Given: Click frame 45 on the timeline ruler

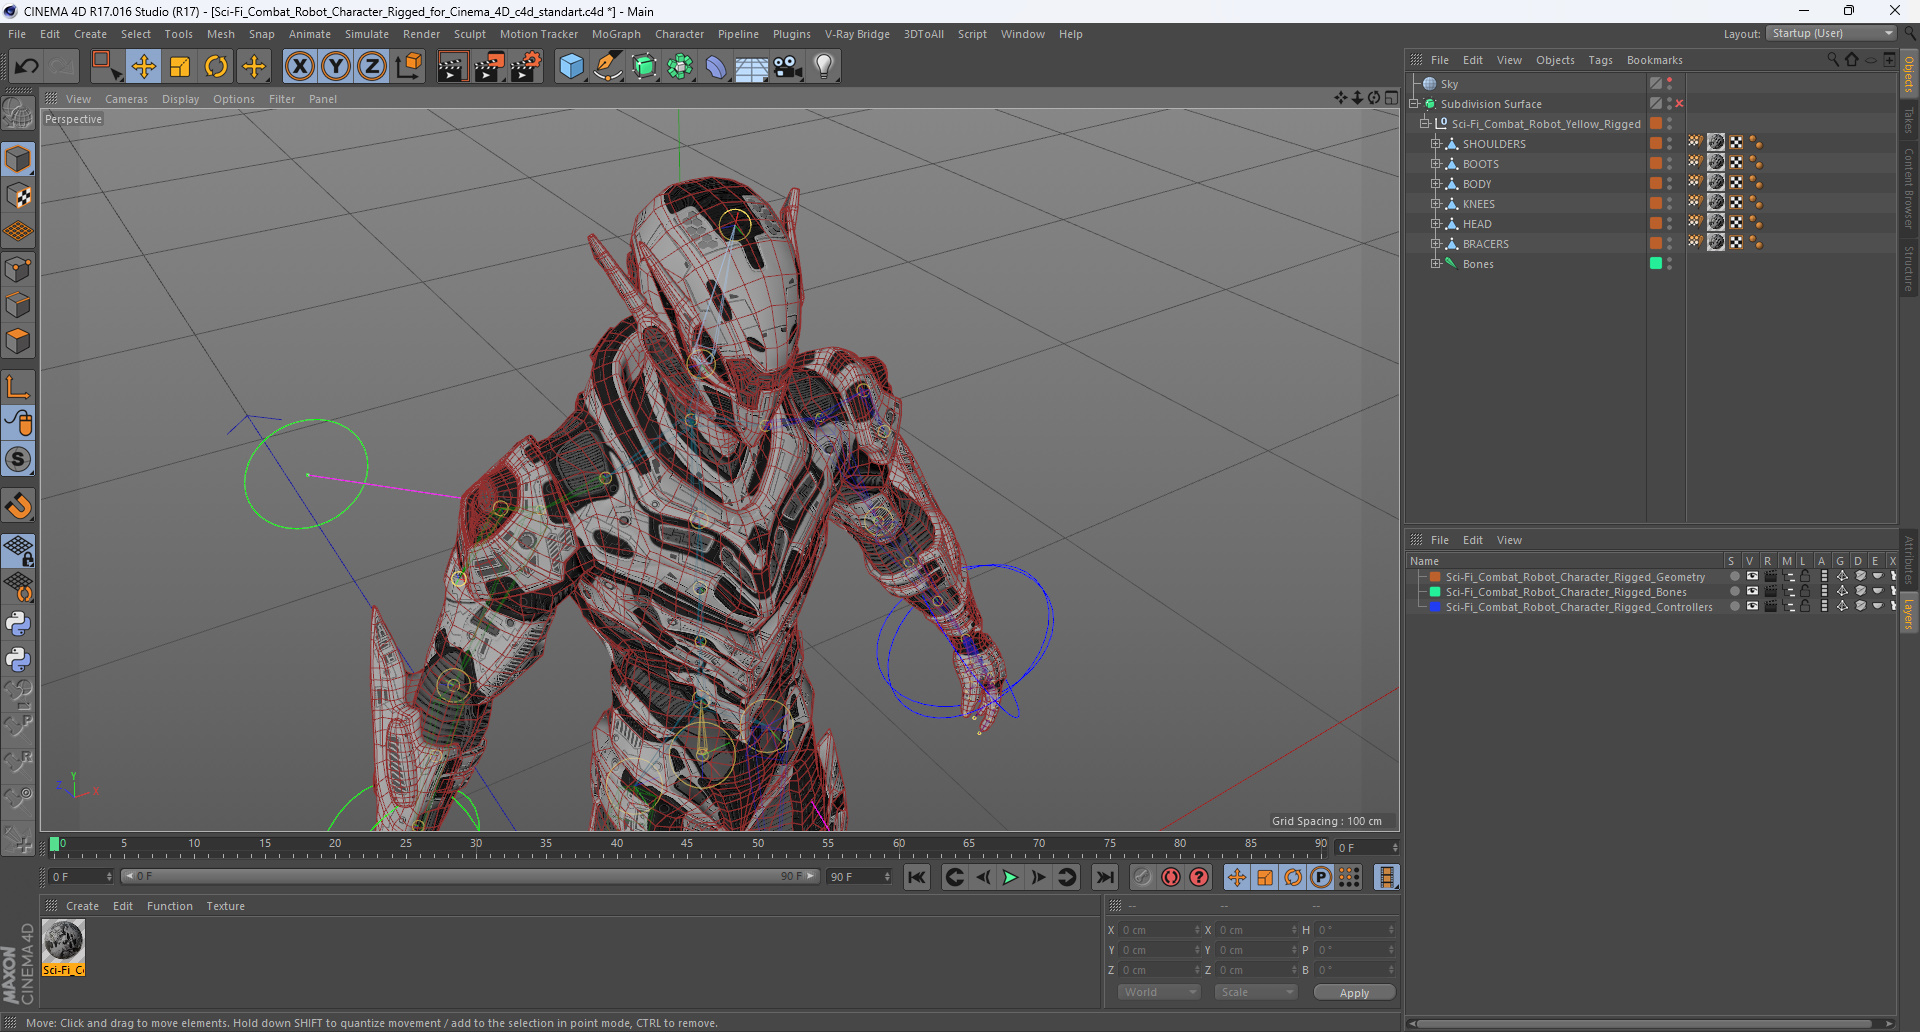Looking at the screenshot, I should tap(687, 846).
